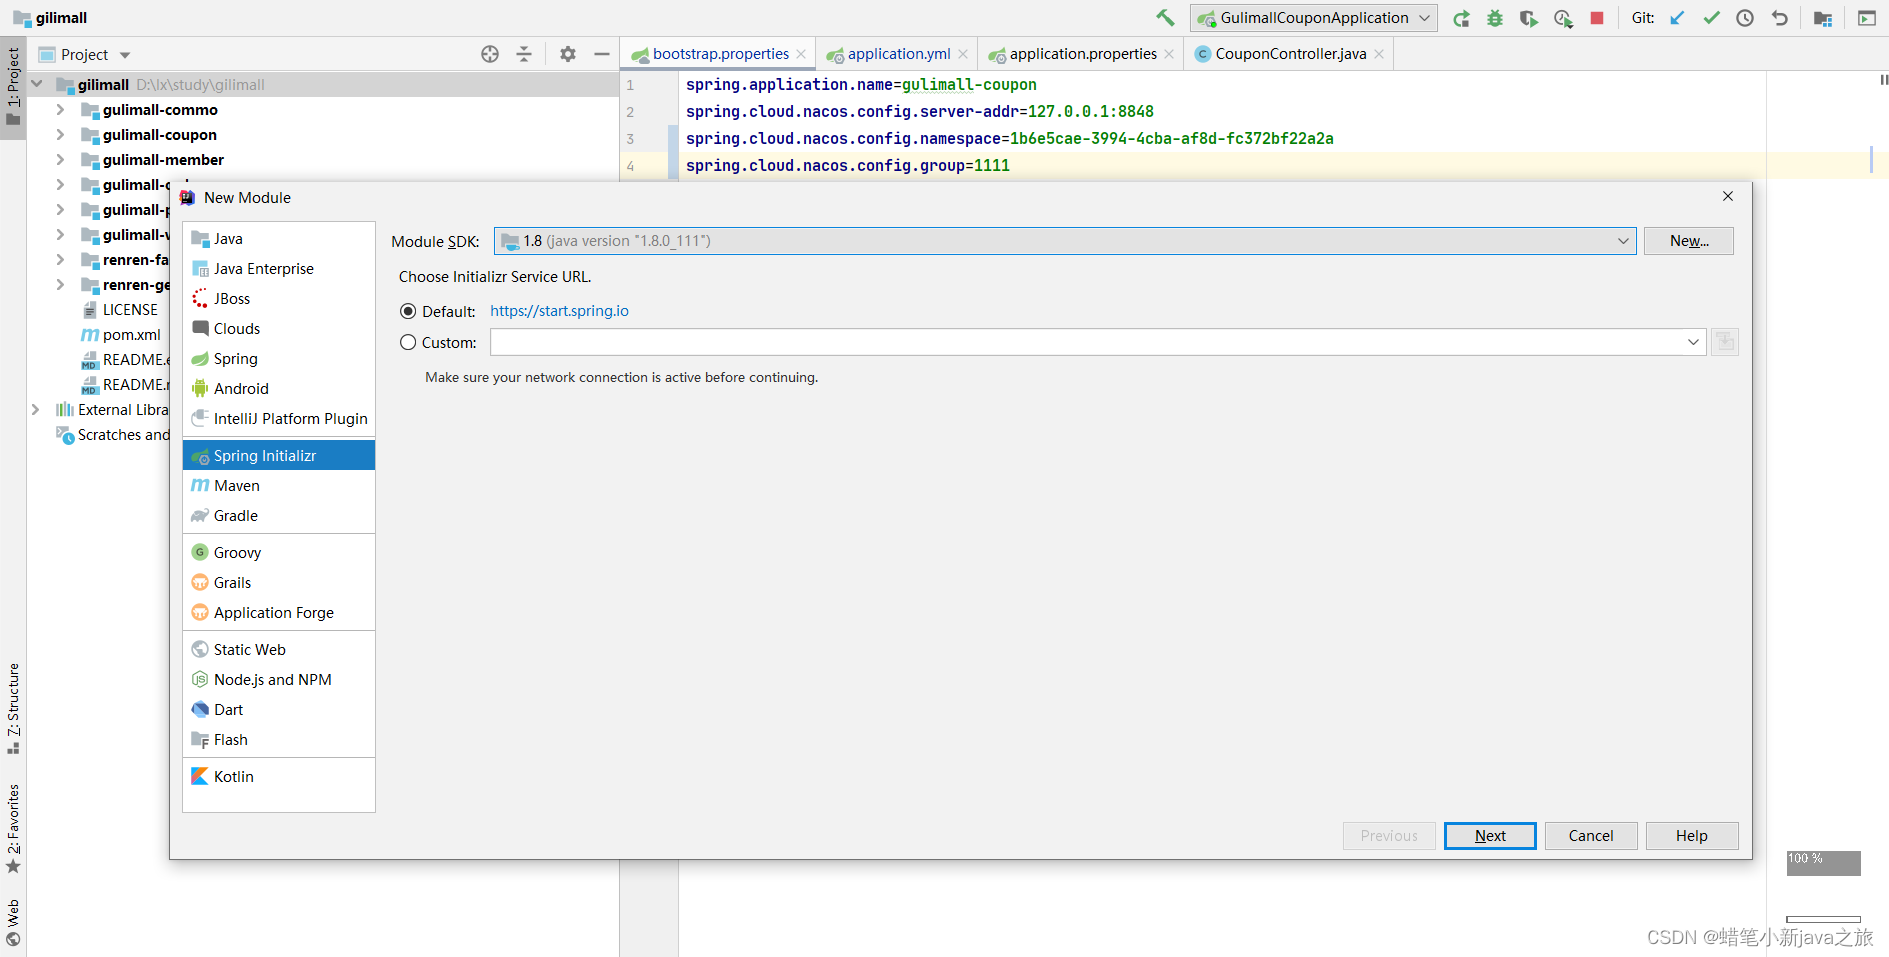
Task: Select Maven module type
Action: [279, 486]
